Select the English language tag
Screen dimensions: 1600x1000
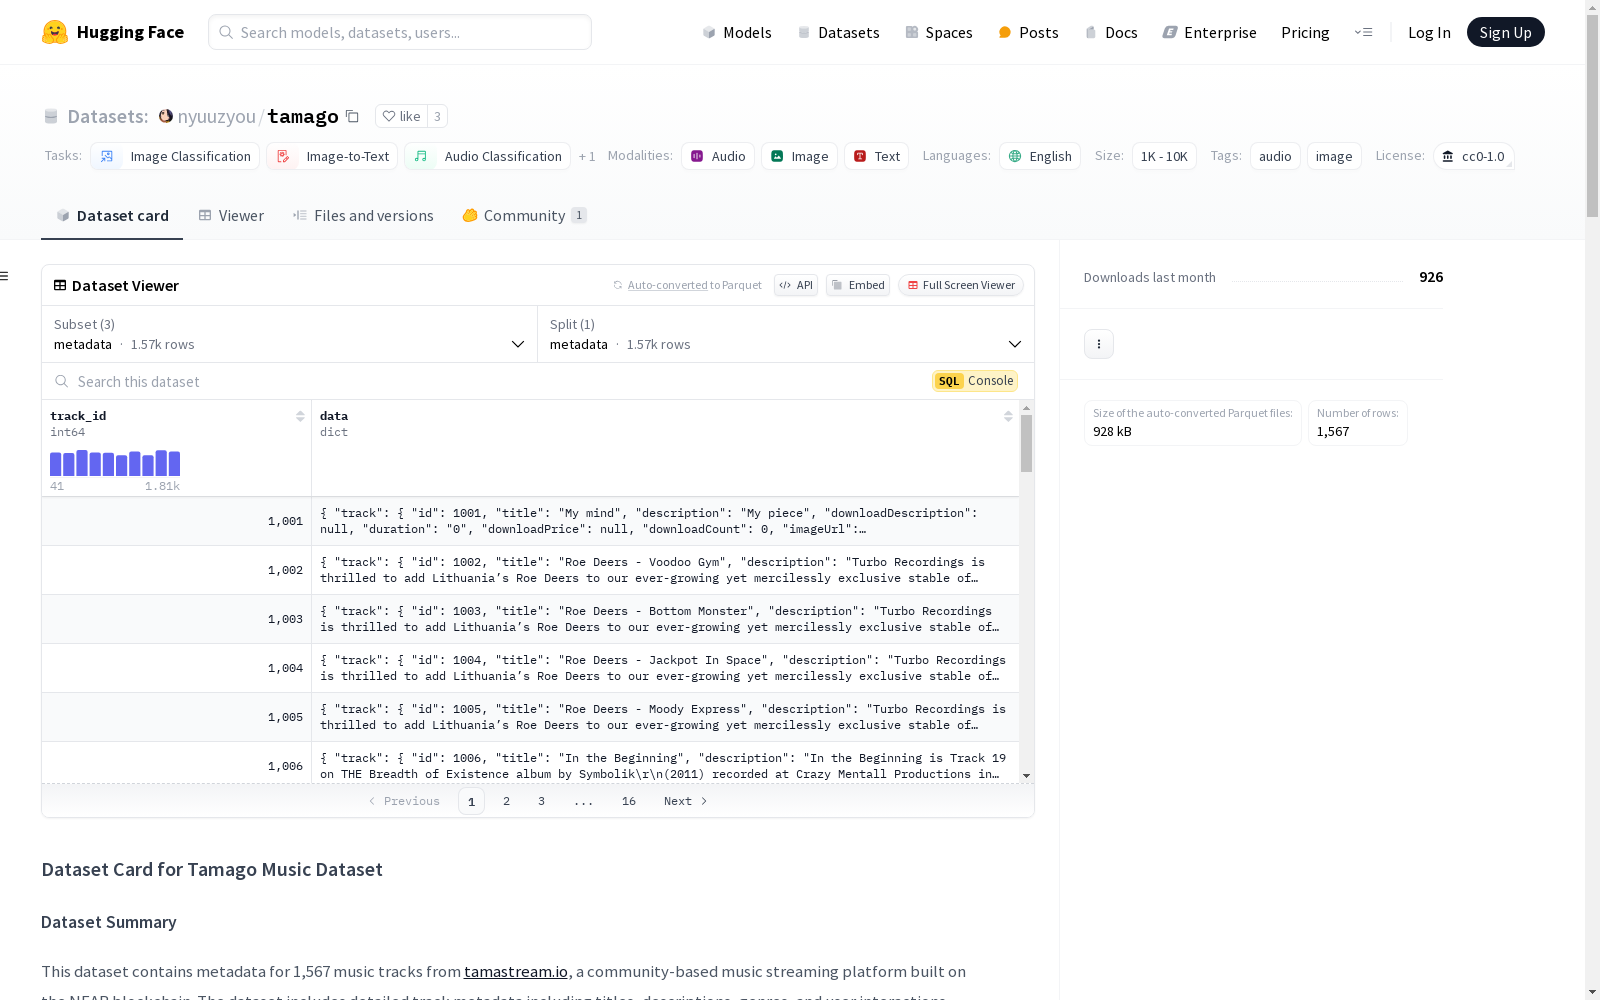pyautogui.click(x=1040, y=156)
